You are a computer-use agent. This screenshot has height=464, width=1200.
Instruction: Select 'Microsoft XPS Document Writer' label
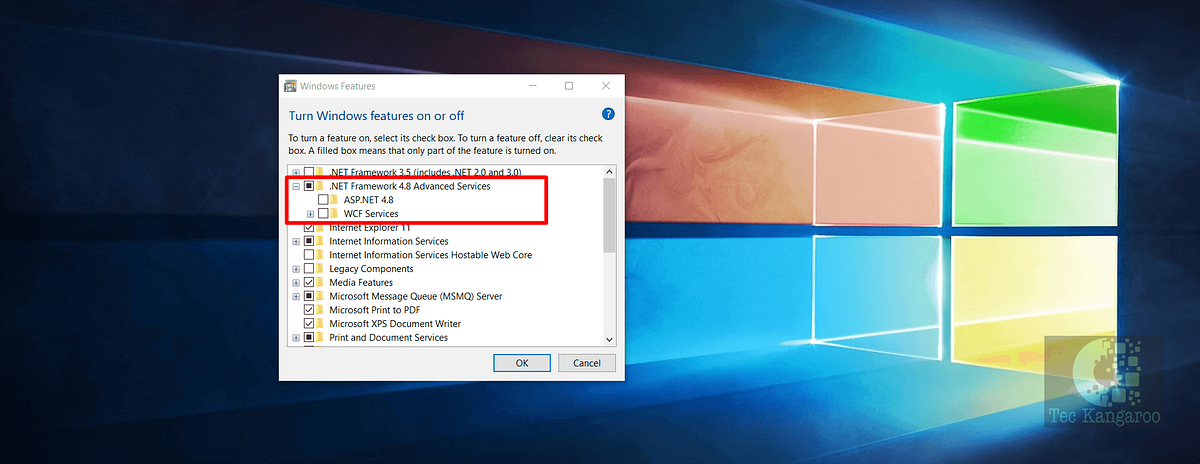(x=395, y=324)
